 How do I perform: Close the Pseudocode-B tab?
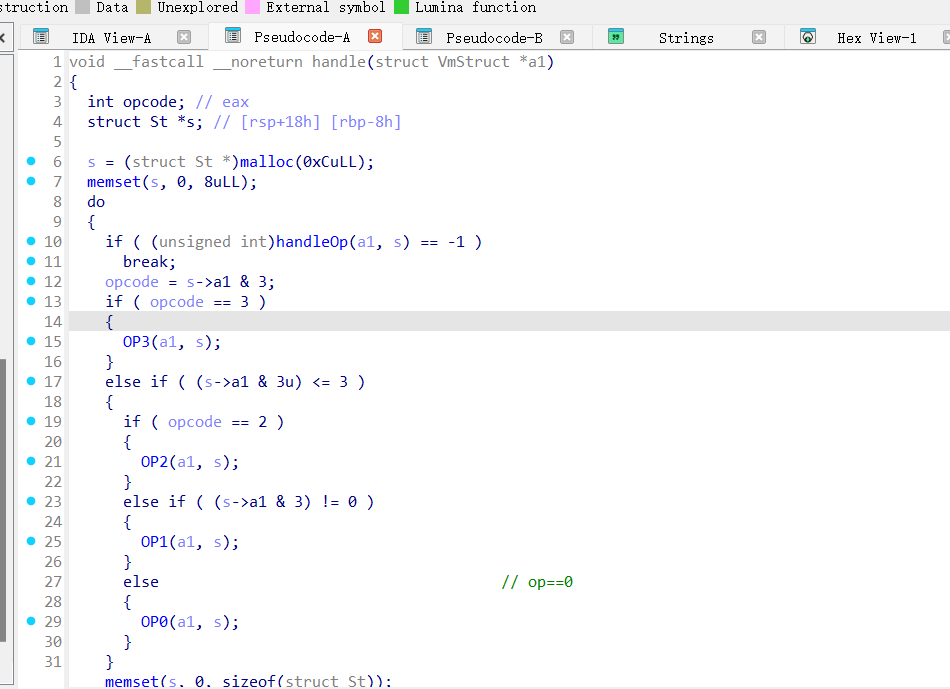(x=567, y=37)
